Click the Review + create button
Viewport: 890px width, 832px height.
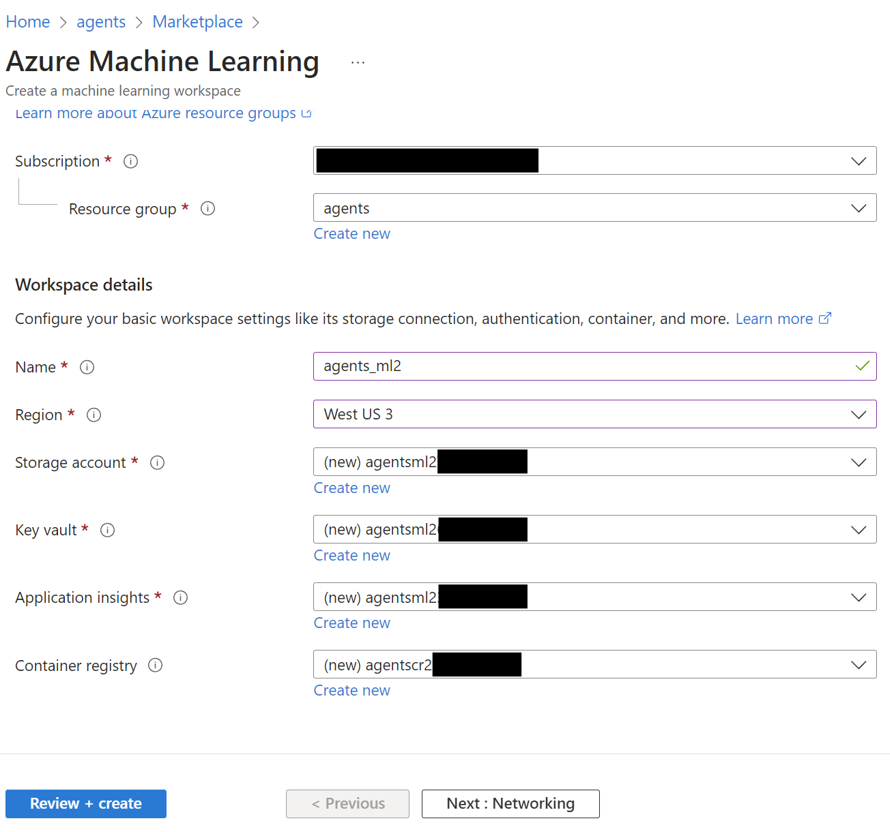coord(85,803)
